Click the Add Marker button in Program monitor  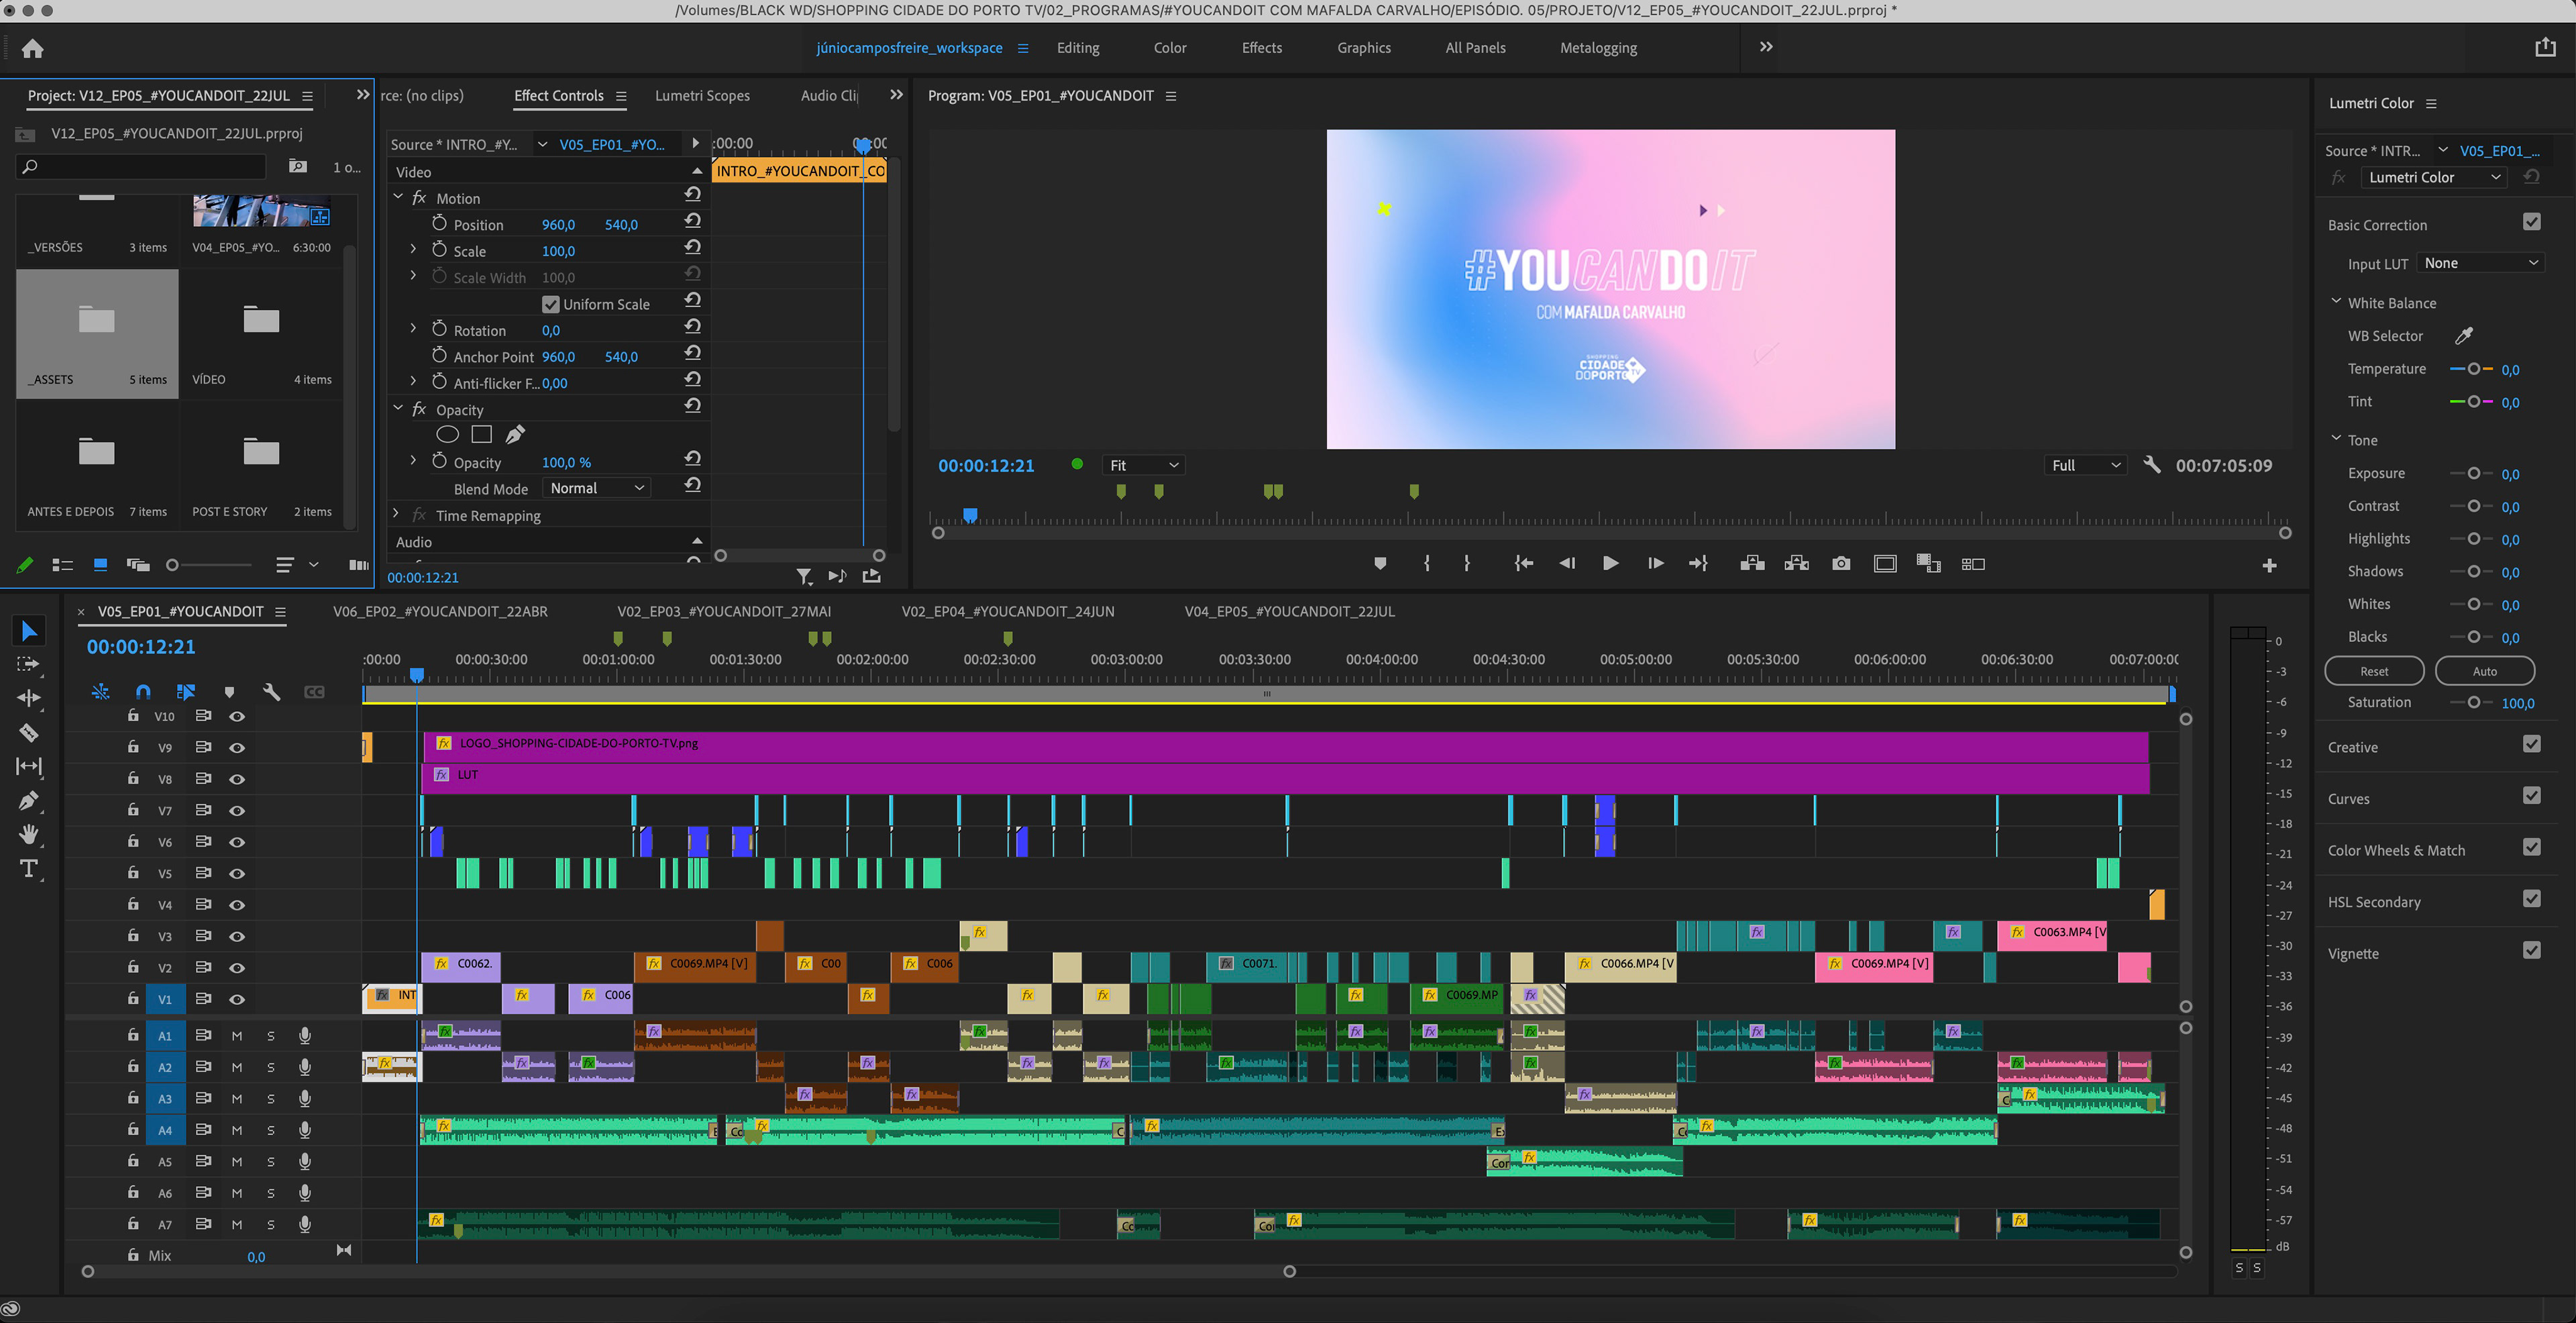tap(1380, 564)
